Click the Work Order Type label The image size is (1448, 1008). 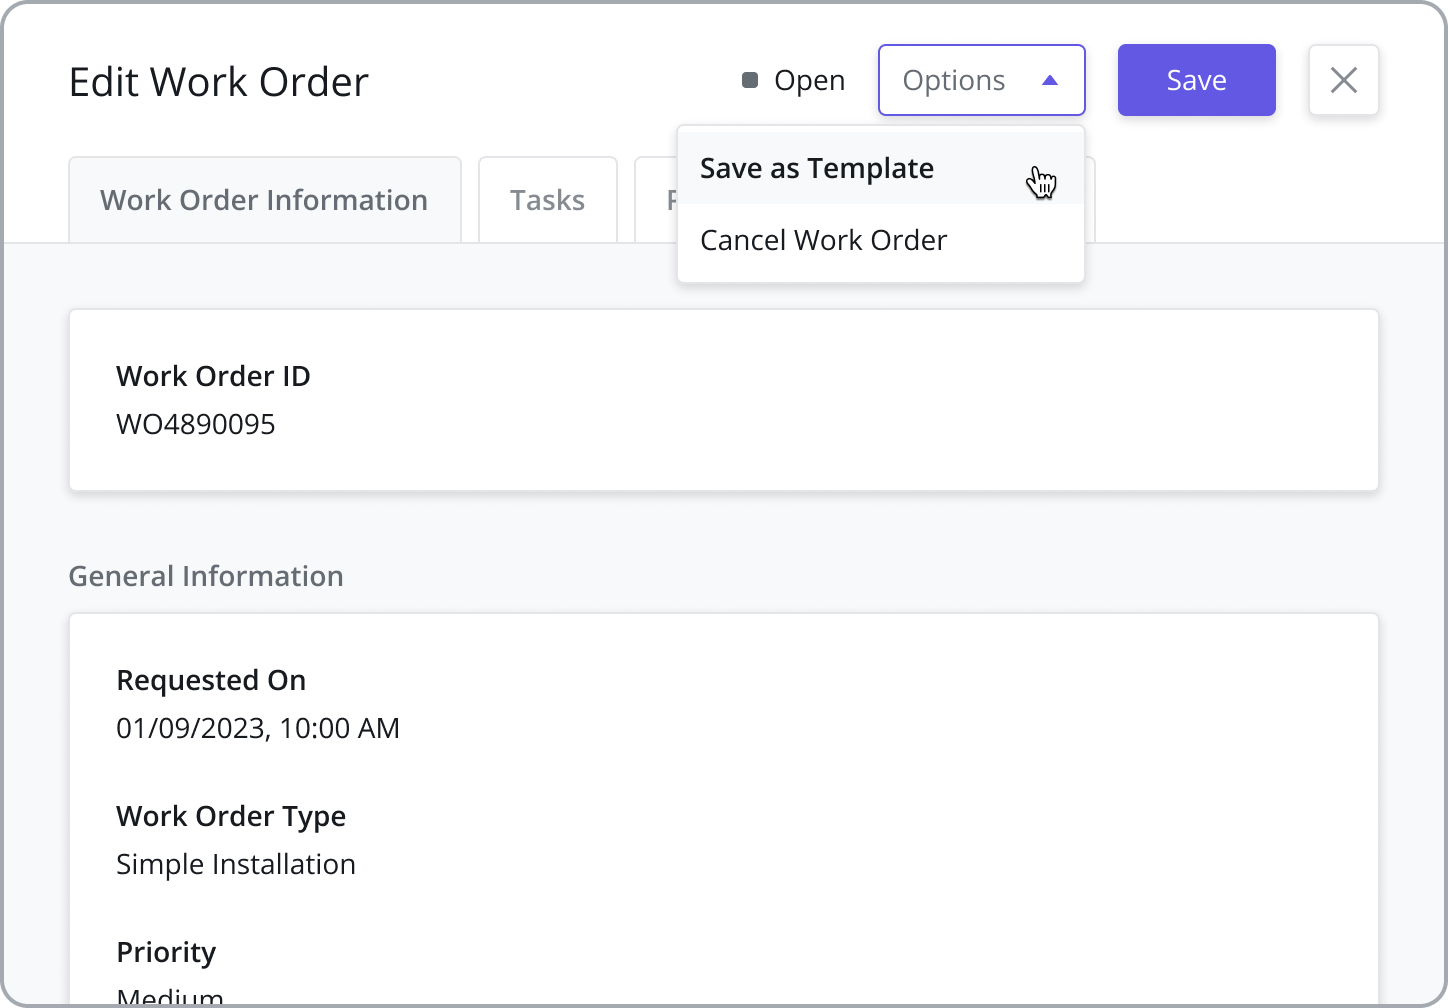(x=231, y=816)
